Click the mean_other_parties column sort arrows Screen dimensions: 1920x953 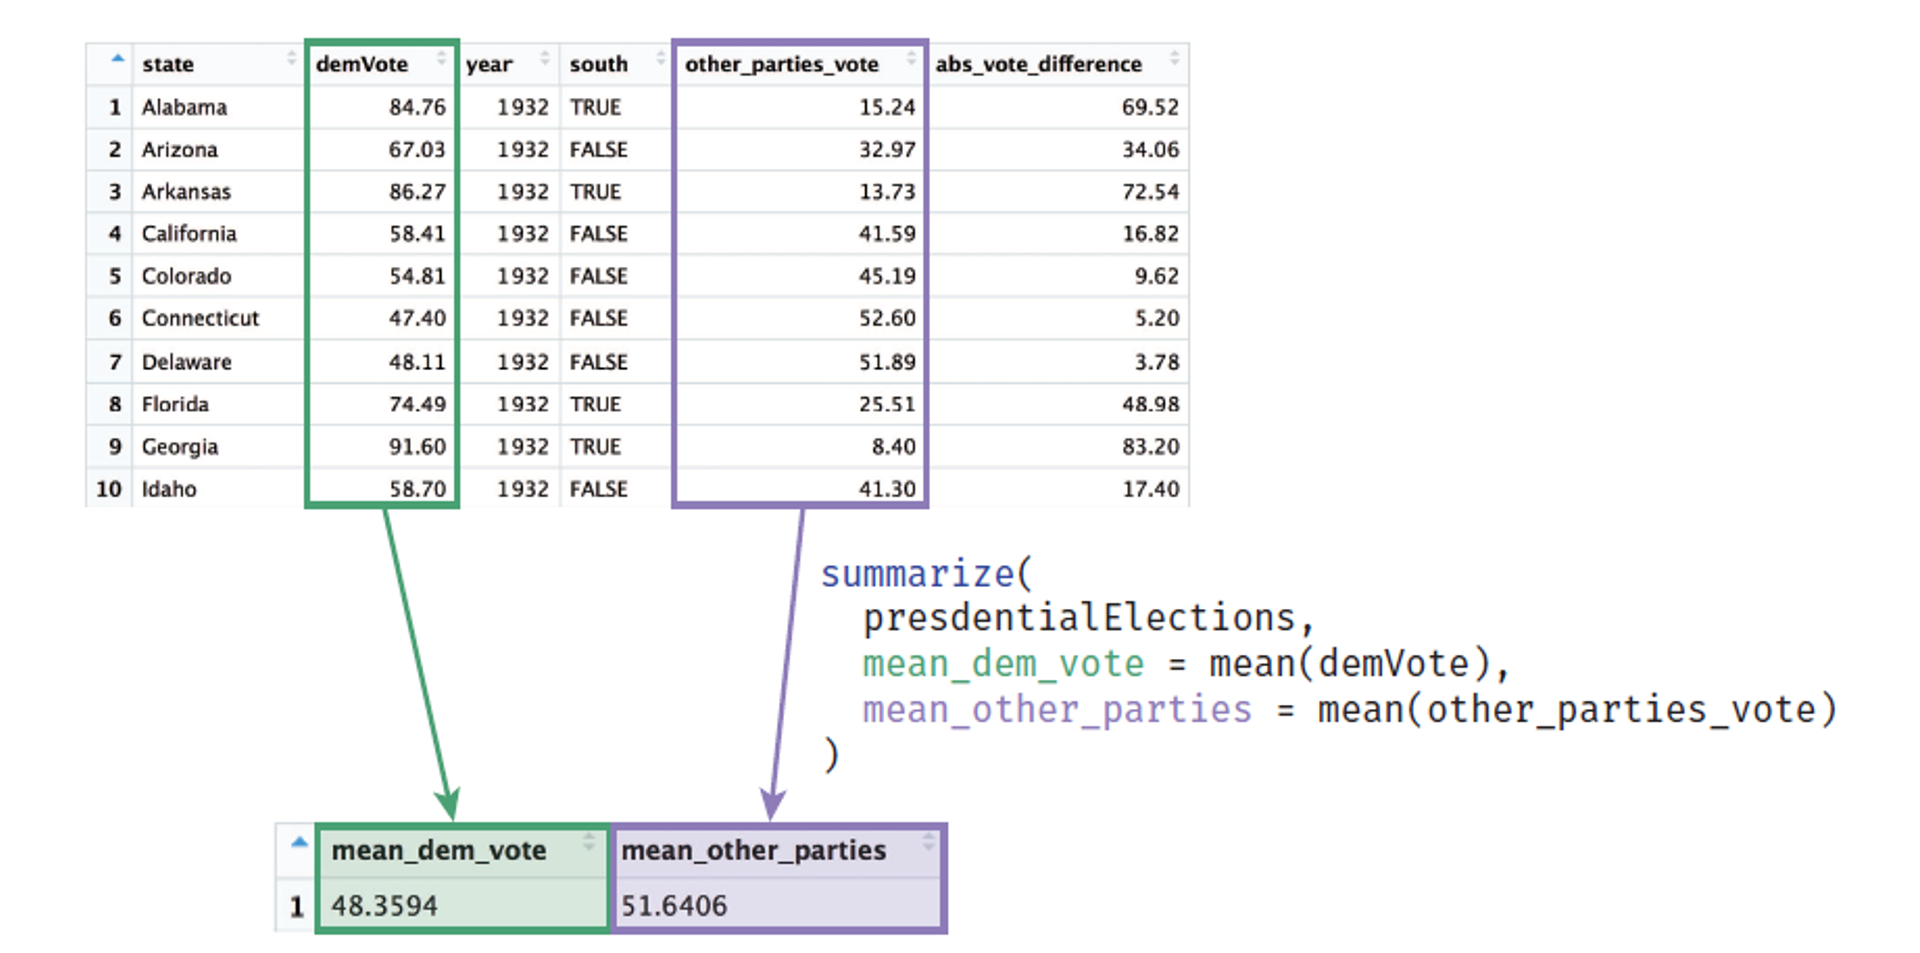[928, 843]
